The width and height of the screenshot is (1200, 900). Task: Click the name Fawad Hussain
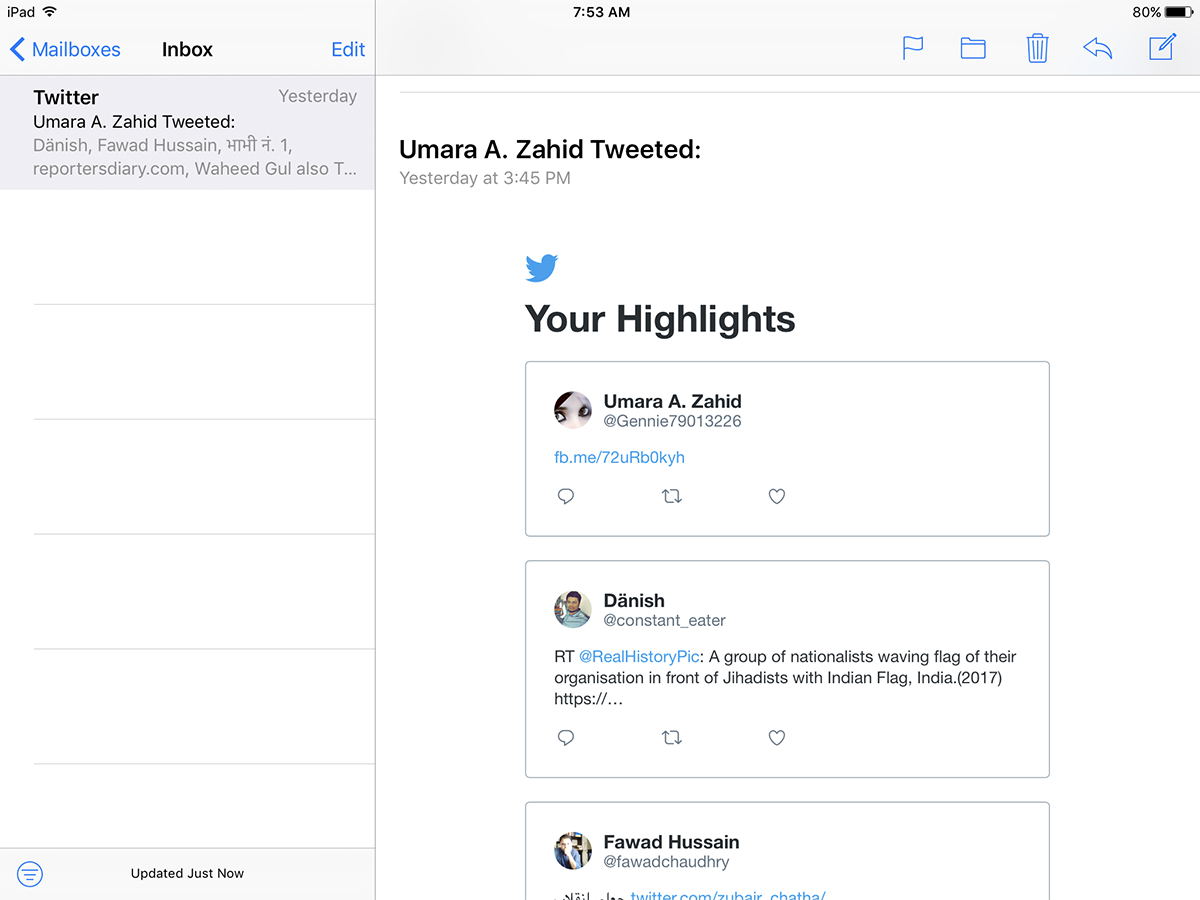click(671, 841)
